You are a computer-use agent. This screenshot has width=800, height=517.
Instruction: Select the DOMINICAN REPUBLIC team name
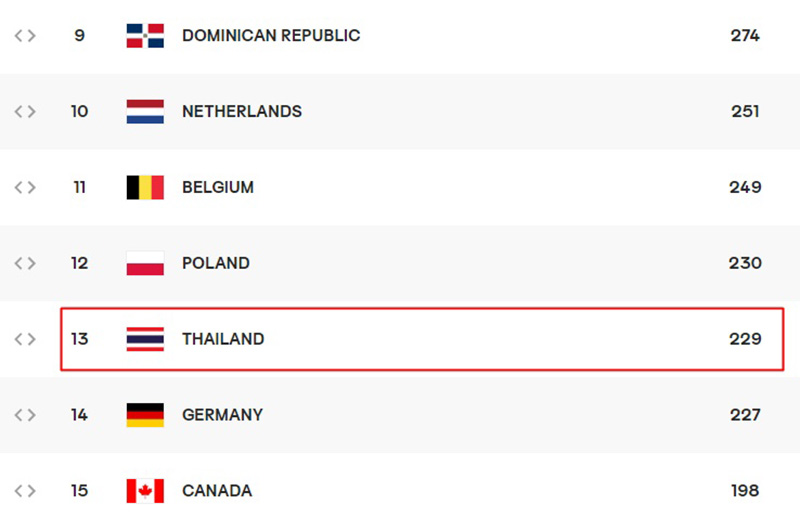(x=271, y=36)
